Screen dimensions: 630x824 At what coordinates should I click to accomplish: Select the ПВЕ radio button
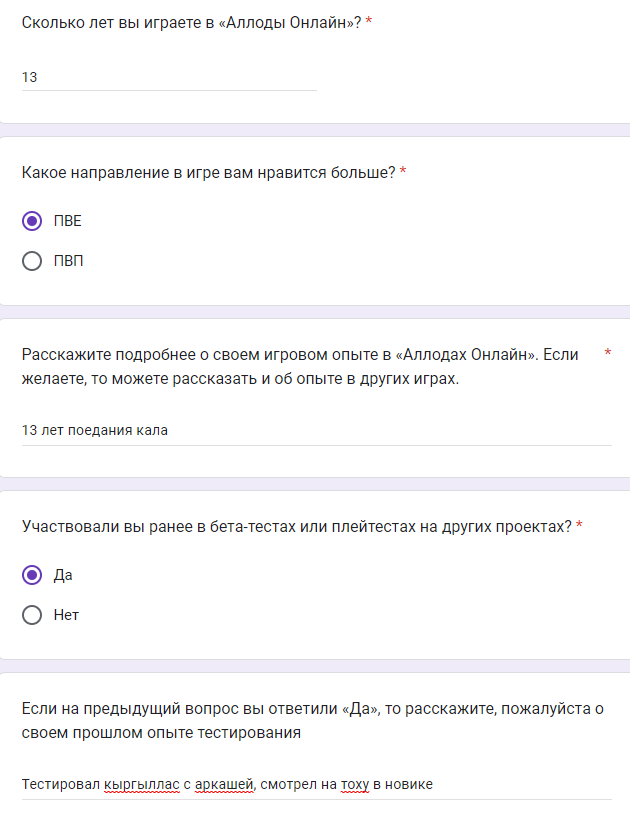tap(32, 221)
